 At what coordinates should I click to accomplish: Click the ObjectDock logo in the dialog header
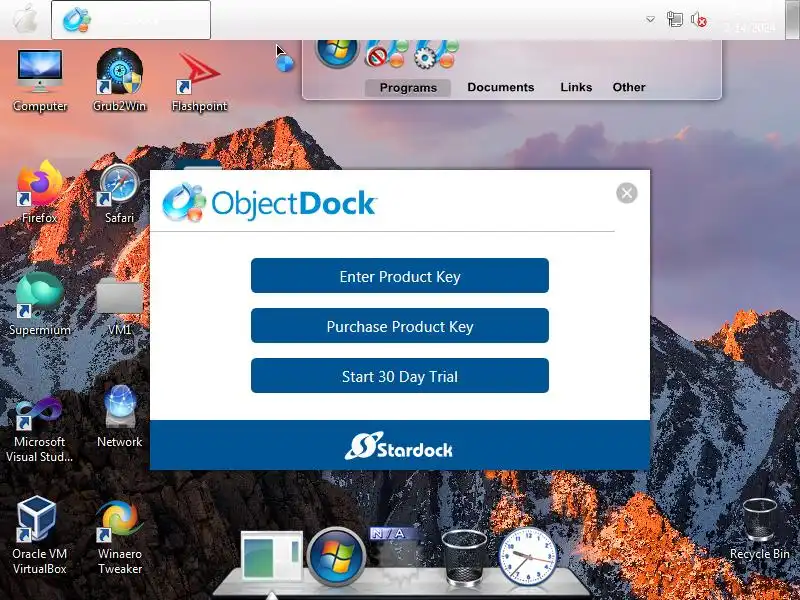pyautogui.click(x=269, y=203)
